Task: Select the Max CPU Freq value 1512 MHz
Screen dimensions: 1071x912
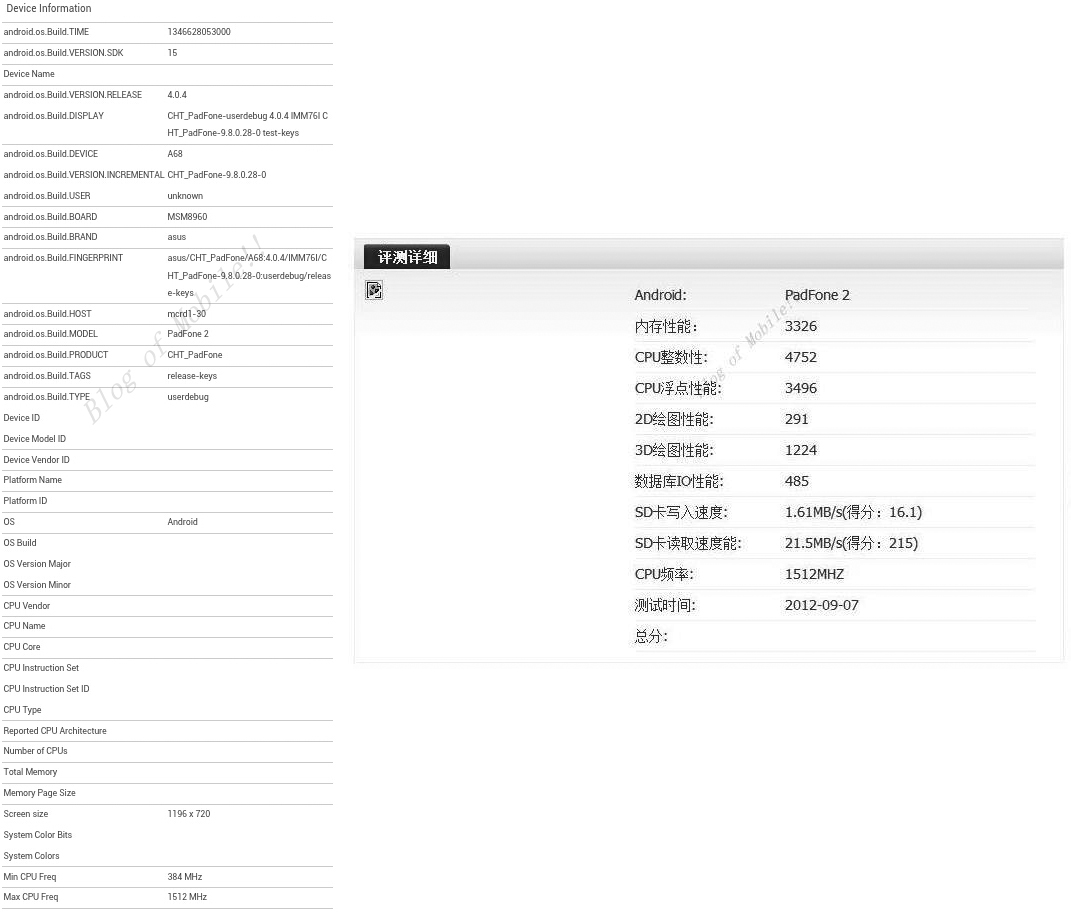Action: tap(187, 897)
